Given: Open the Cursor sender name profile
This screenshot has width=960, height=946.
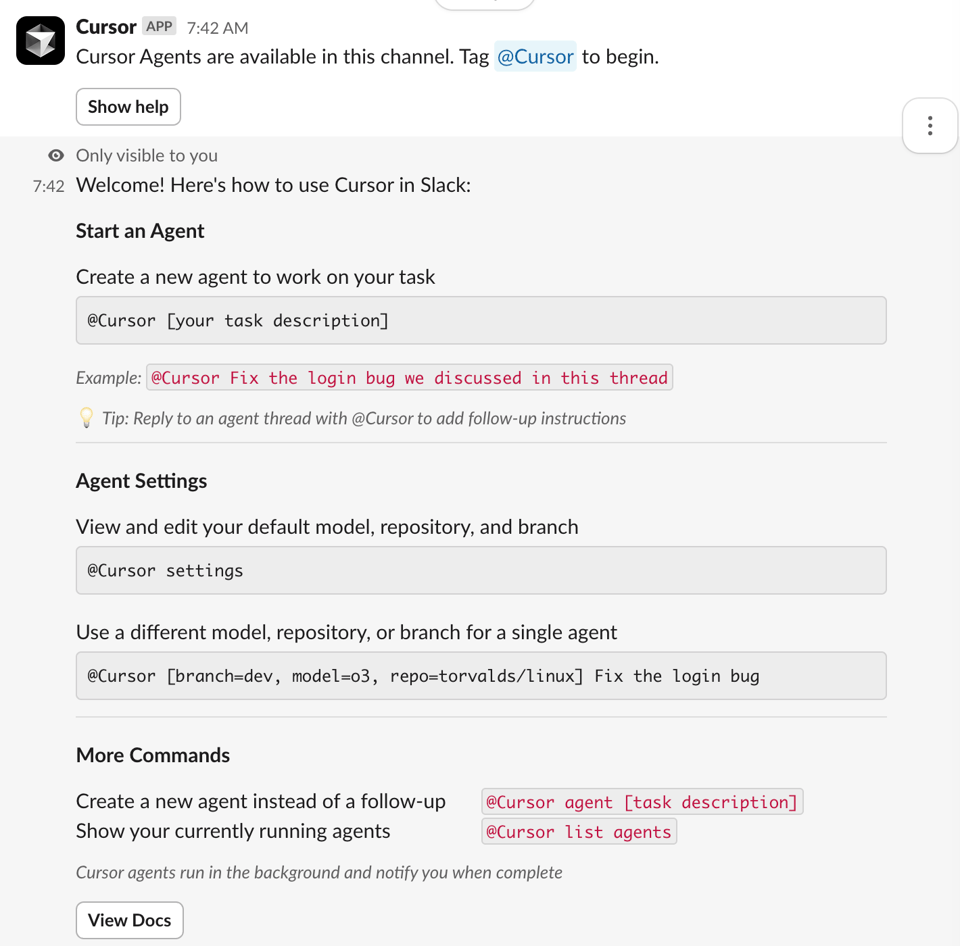Looking at the screenshot, I should [106, 27].
